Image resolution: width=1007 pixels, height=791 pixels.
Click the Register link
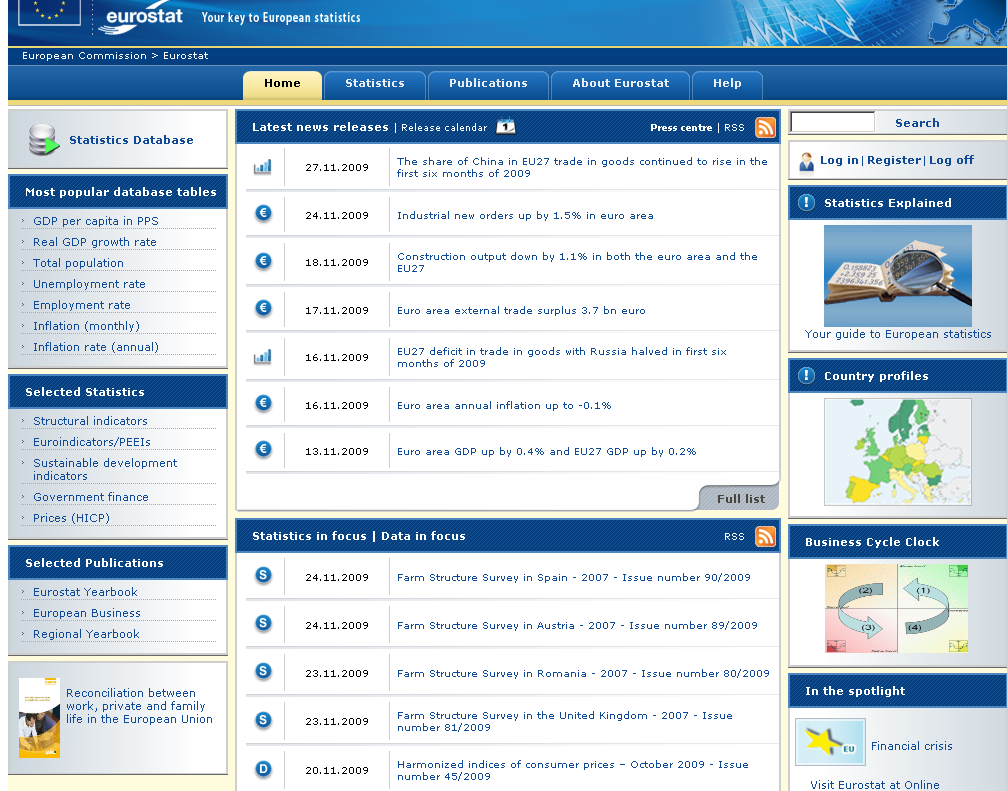(894, 160)
